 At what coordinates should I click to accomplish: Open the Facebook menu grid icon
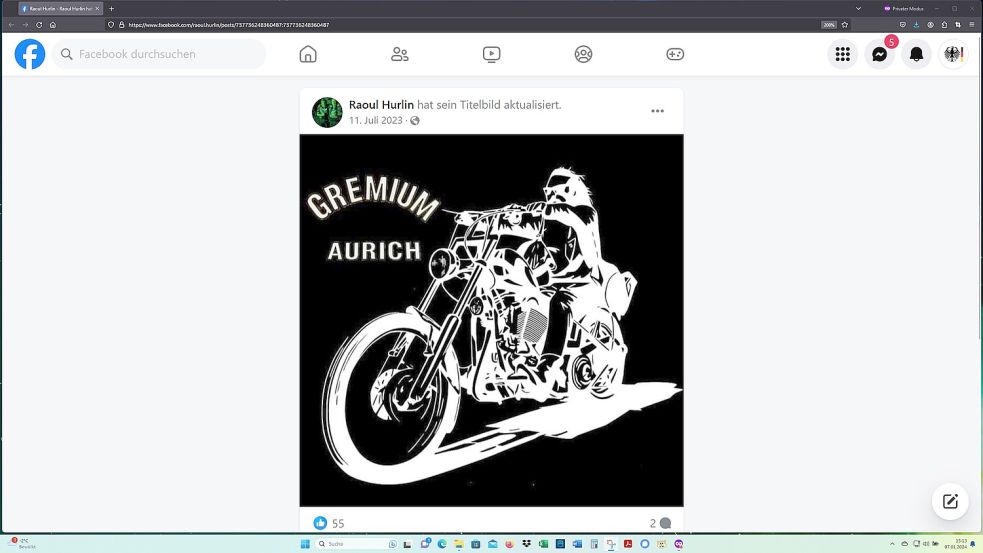coord(843,54)
